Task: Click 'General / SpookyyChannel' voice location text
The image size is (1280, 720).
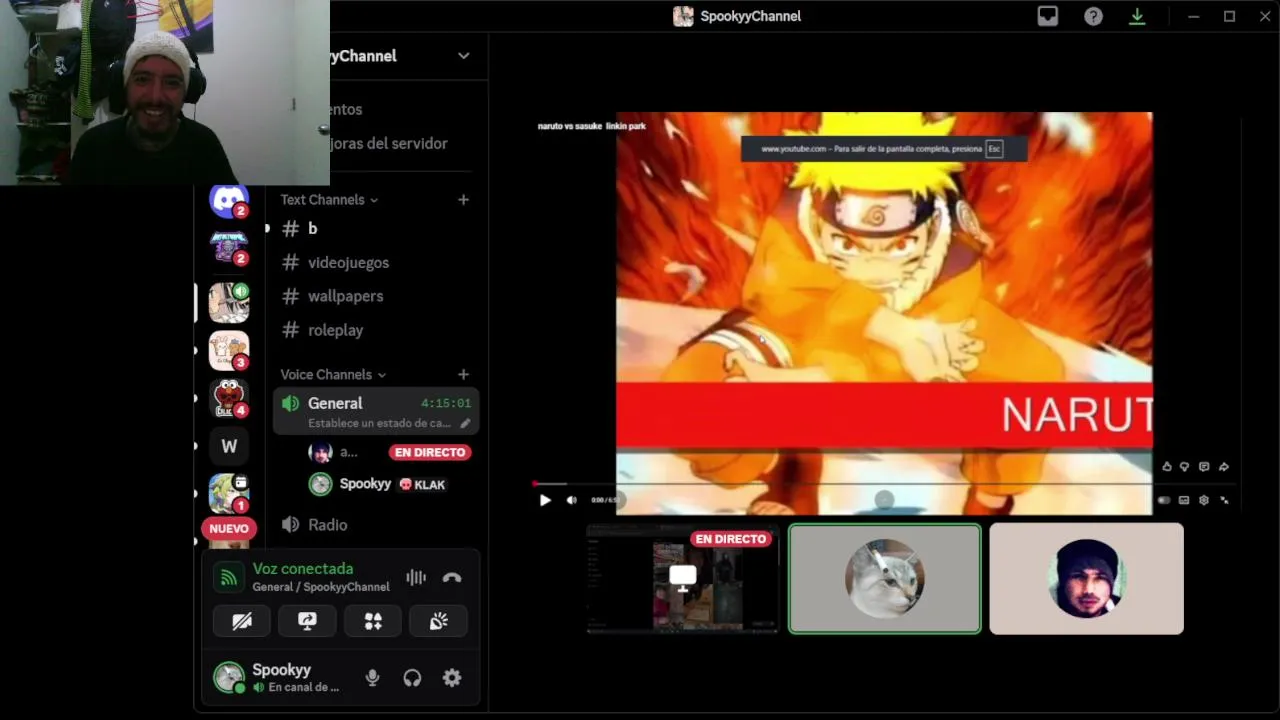Action: tap(321, 587)
